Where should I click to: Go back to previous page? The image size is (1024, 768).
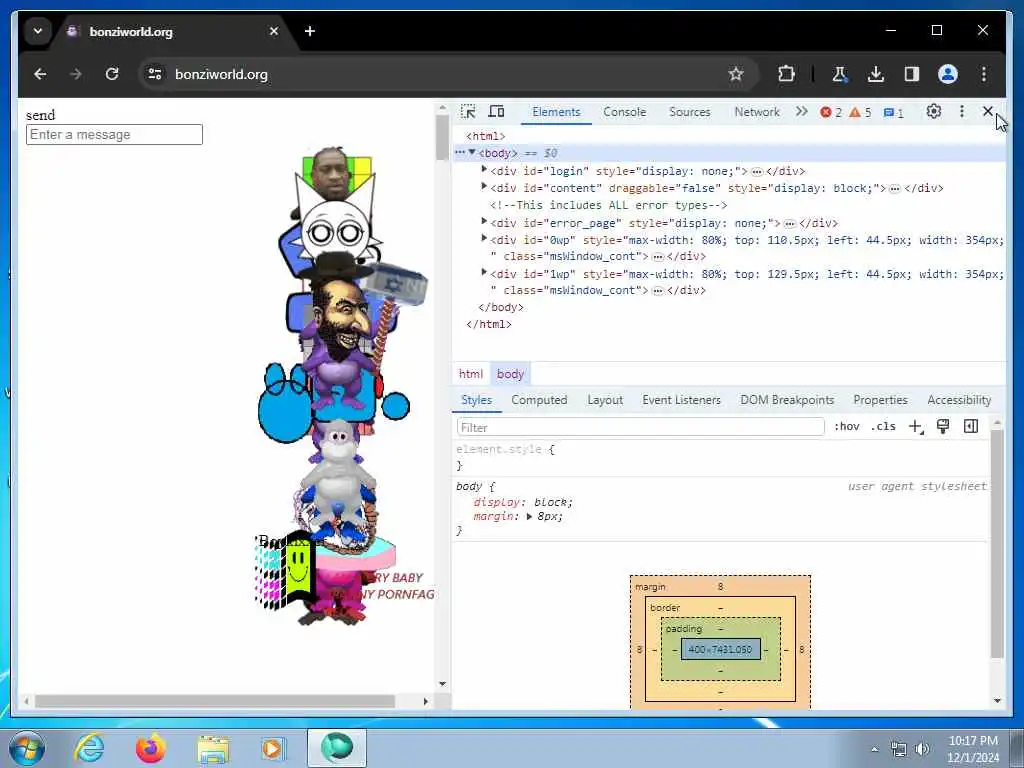(40, 74)
